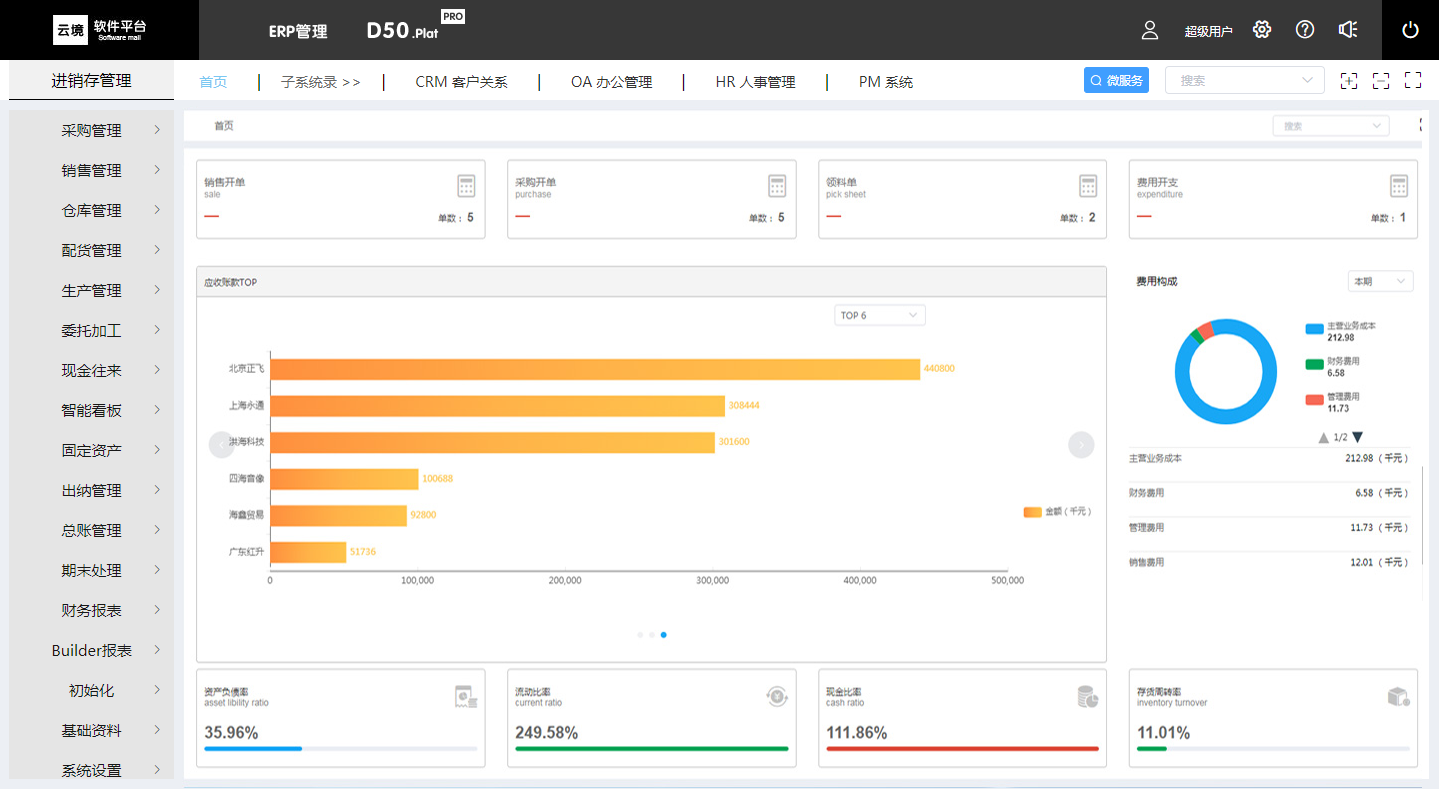
Task: Open settings via the gear icon
Action: point(1262,30)
